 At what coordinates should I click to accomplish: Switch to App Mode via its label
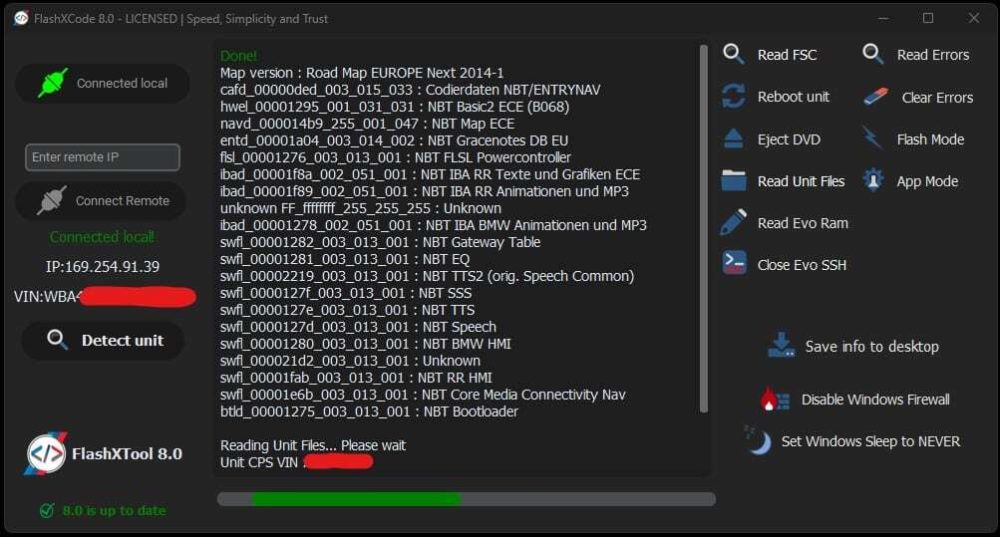(927, 182)
